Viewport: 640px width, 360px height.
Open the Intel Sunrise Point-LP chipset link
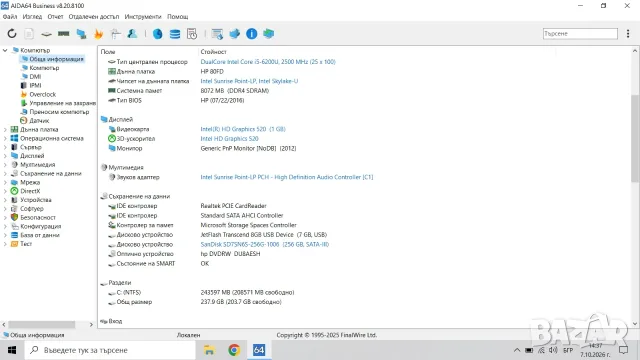tap(249, 81)
